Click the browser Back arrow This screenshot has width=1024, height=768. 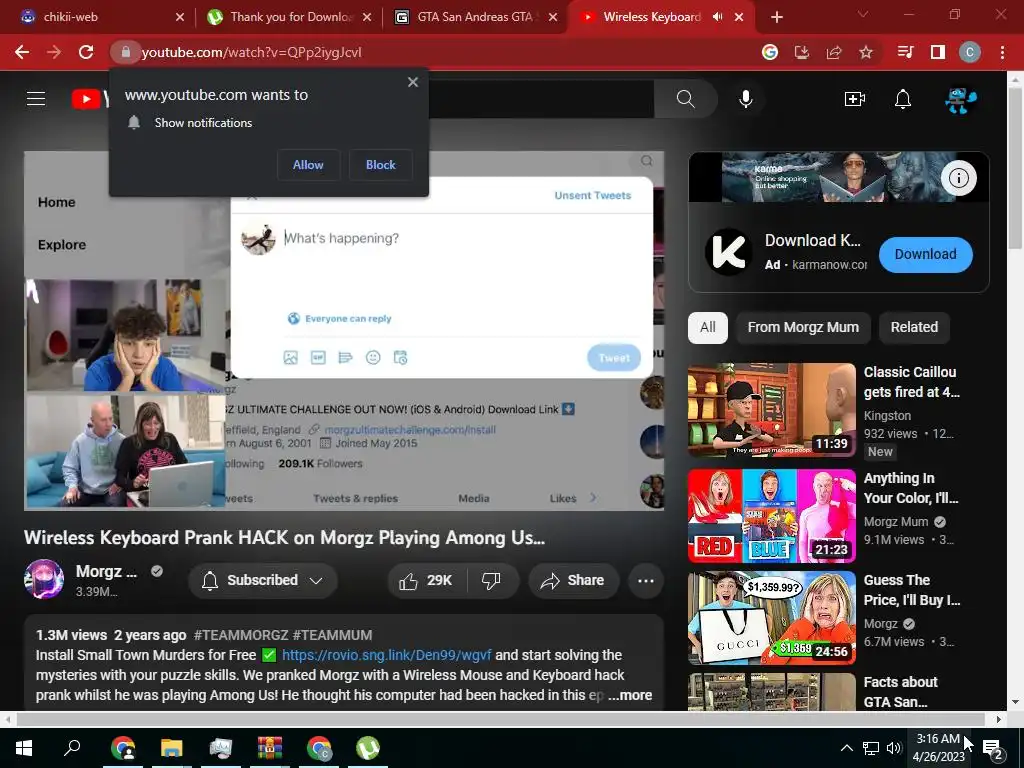(22, 52)
